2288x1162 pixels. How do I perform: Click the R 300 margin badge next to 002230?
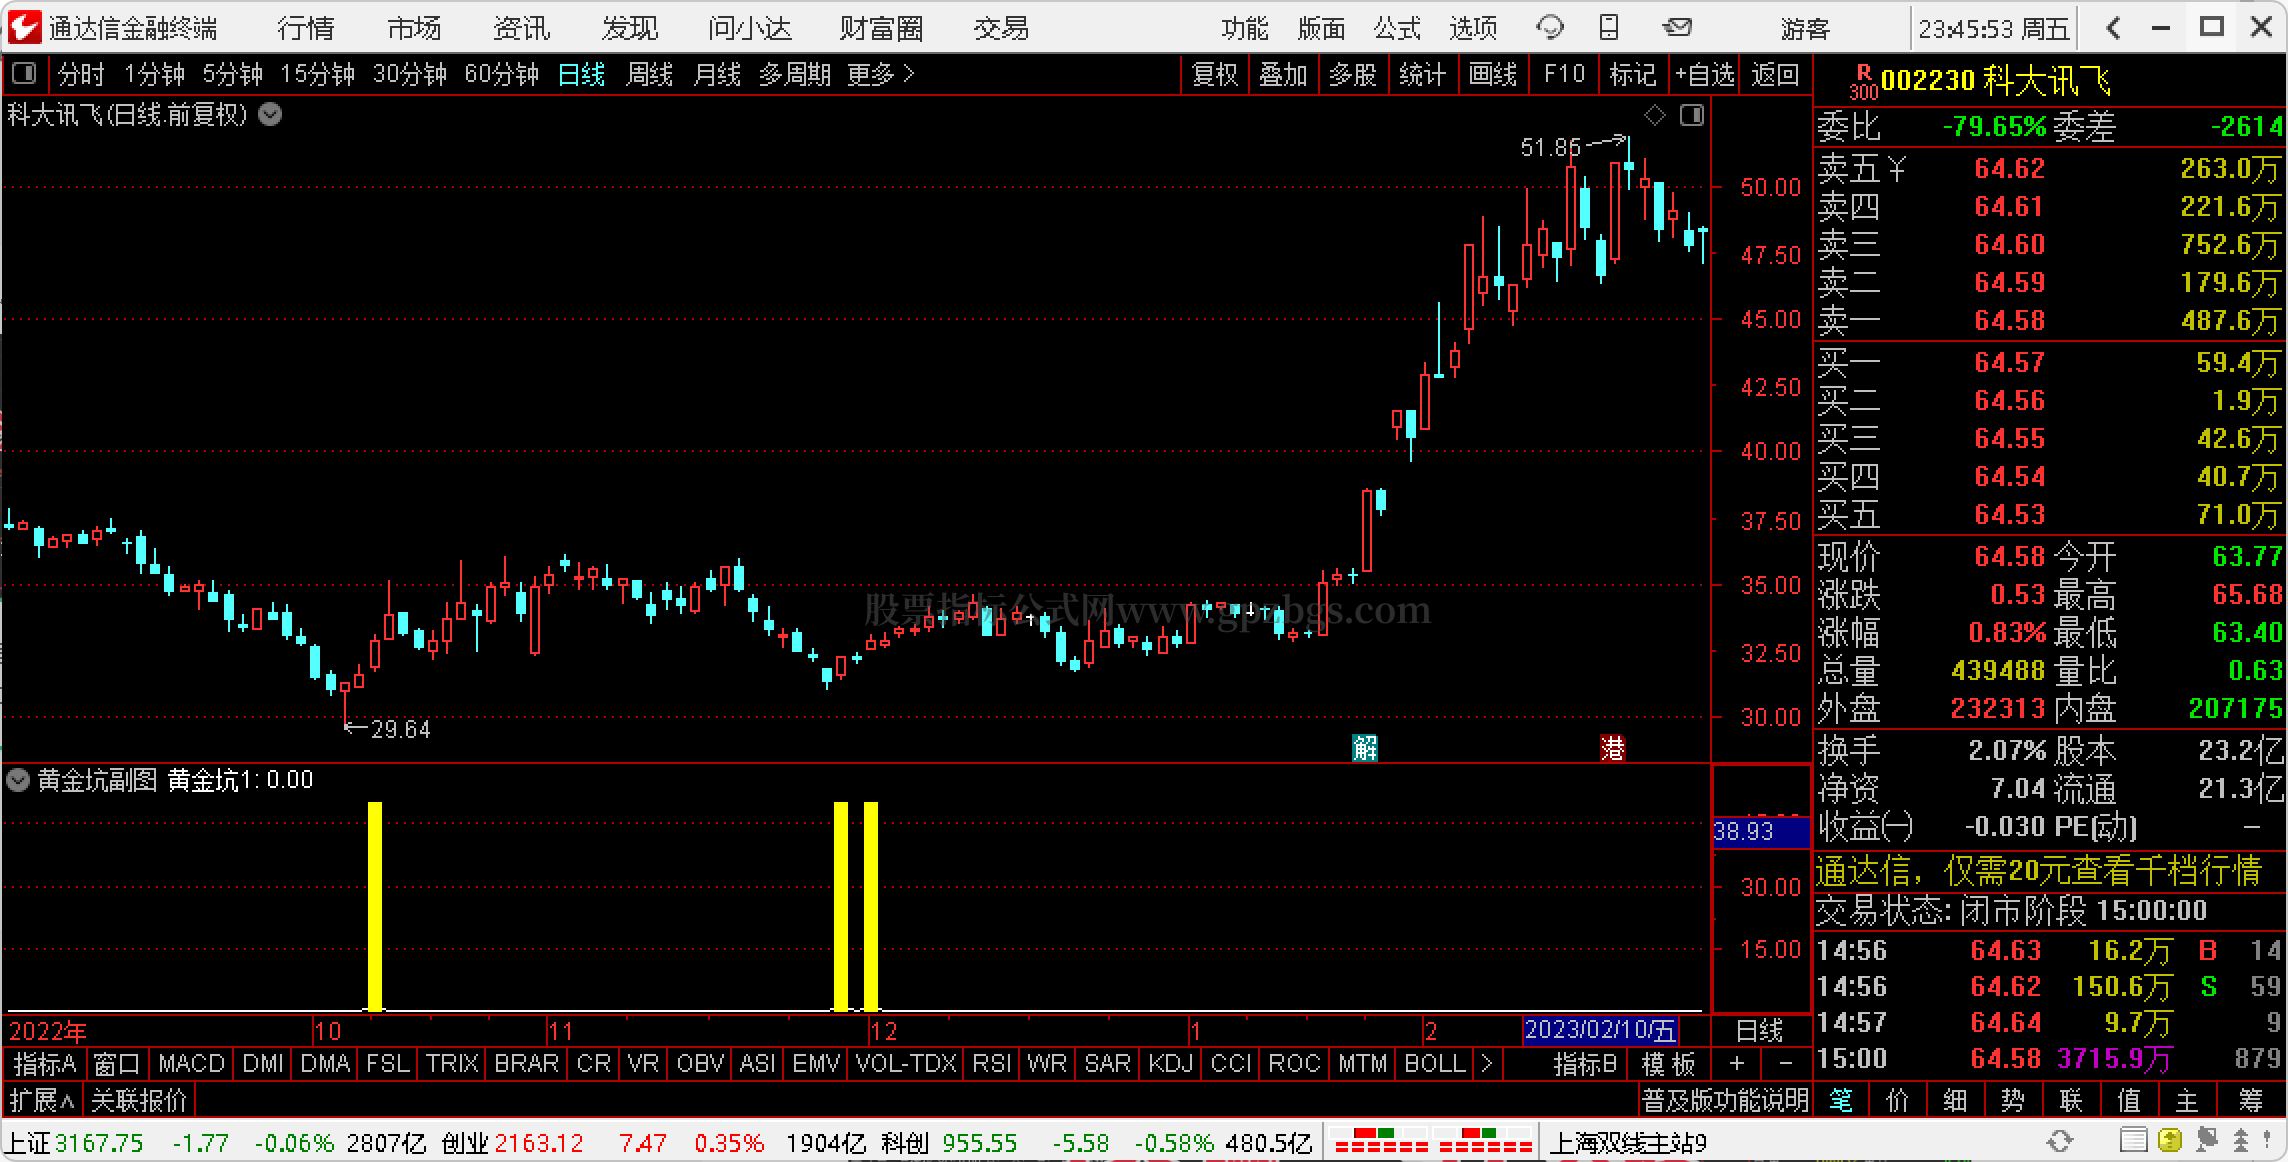[x=1863, y=82]
